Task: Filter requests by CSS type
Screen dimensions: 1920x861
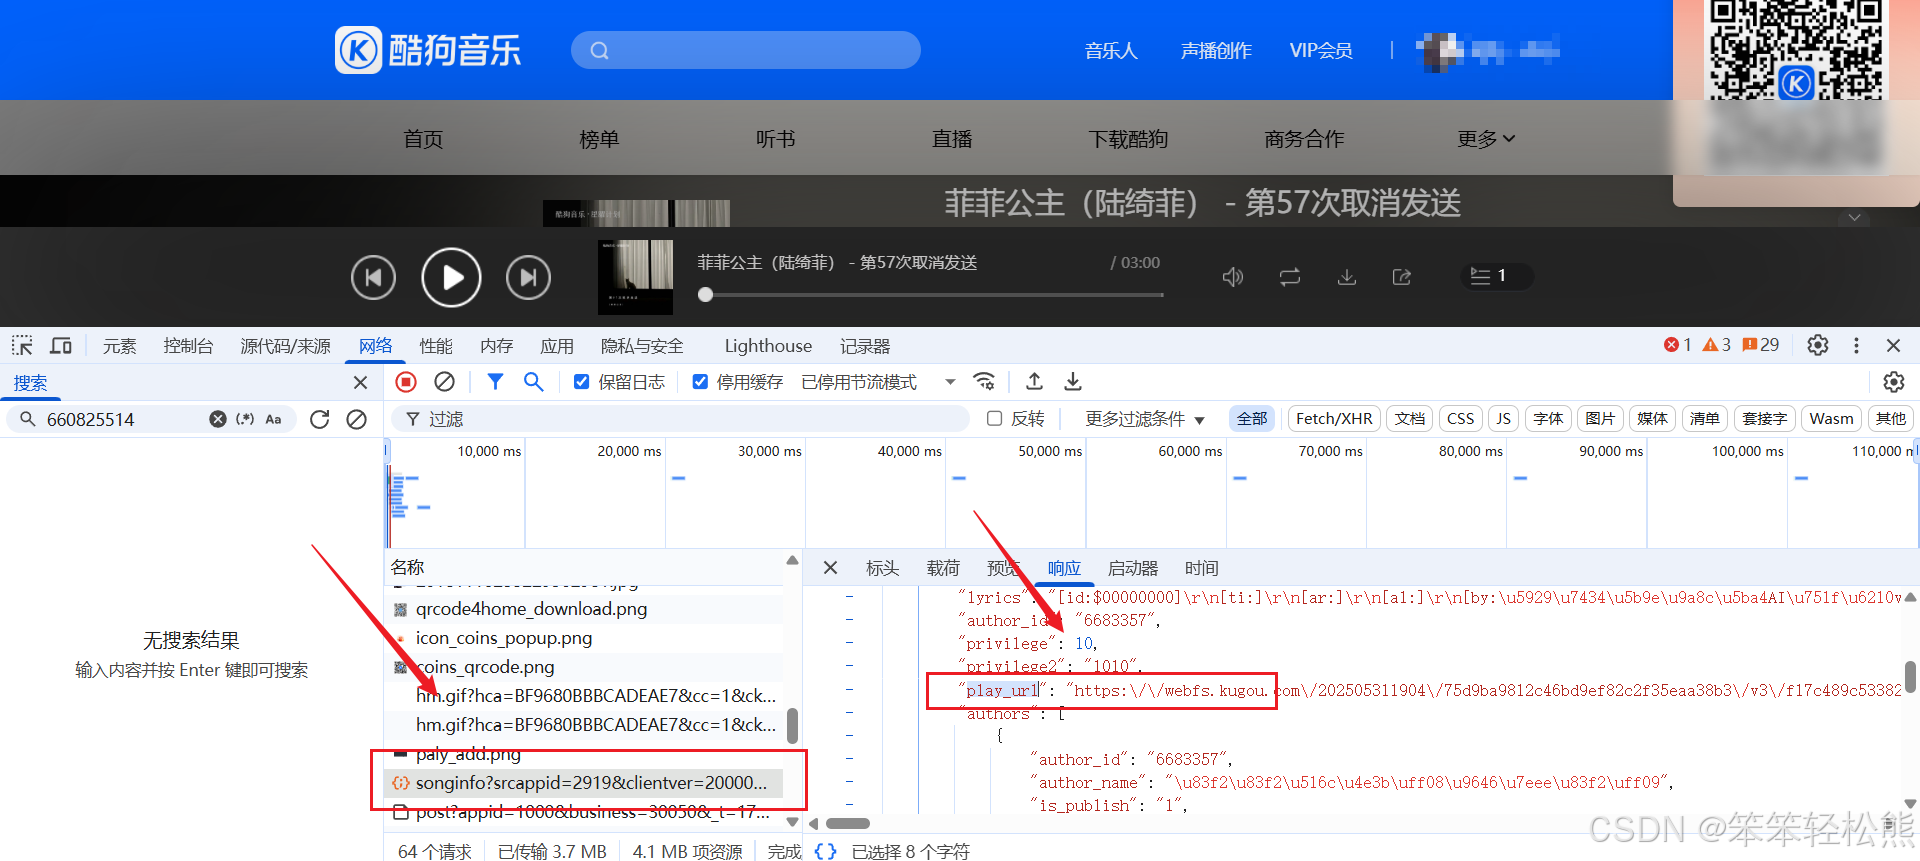Action: [1460, 419]
